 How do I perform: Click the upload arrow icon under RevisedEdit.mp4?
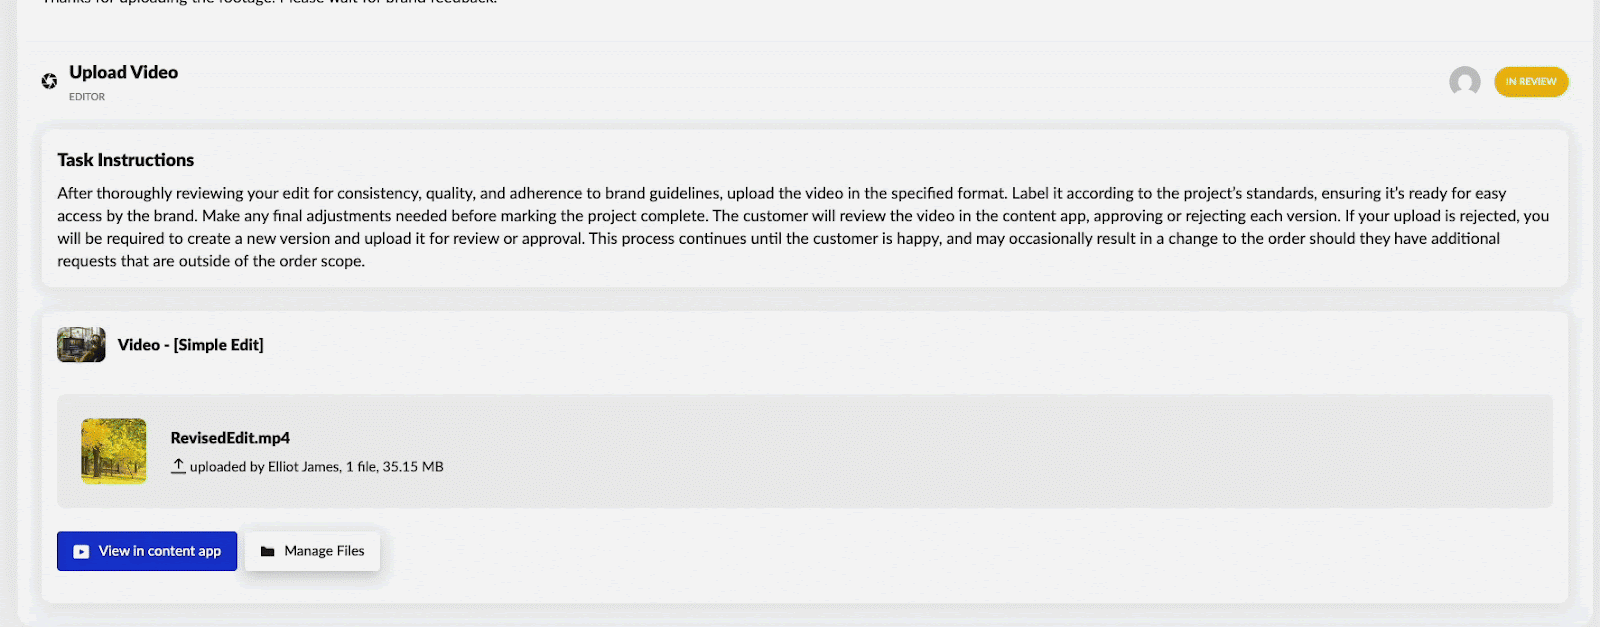coord(178,466)
